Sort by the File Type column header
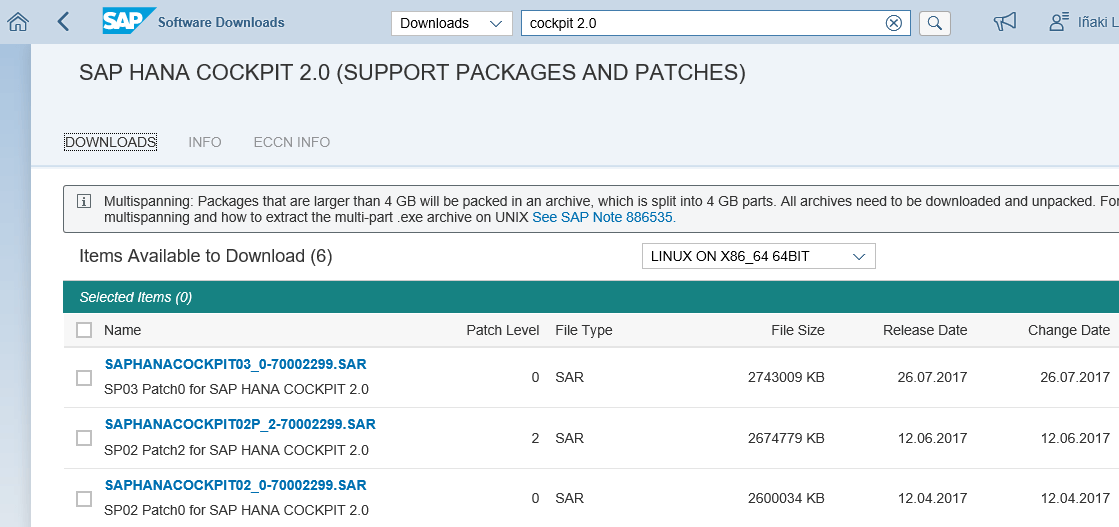The image size is (1119, 527). click(x=584, y=330)
